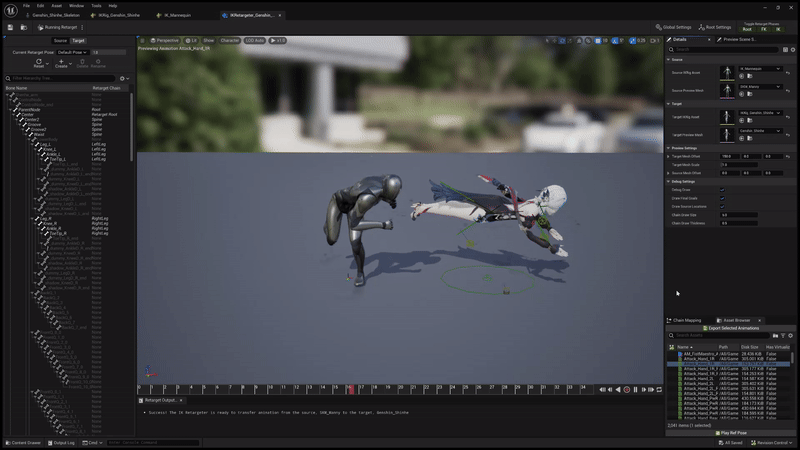
Task: Open the Asset menu
Action: pyautogui.click(x=57, y=6)
